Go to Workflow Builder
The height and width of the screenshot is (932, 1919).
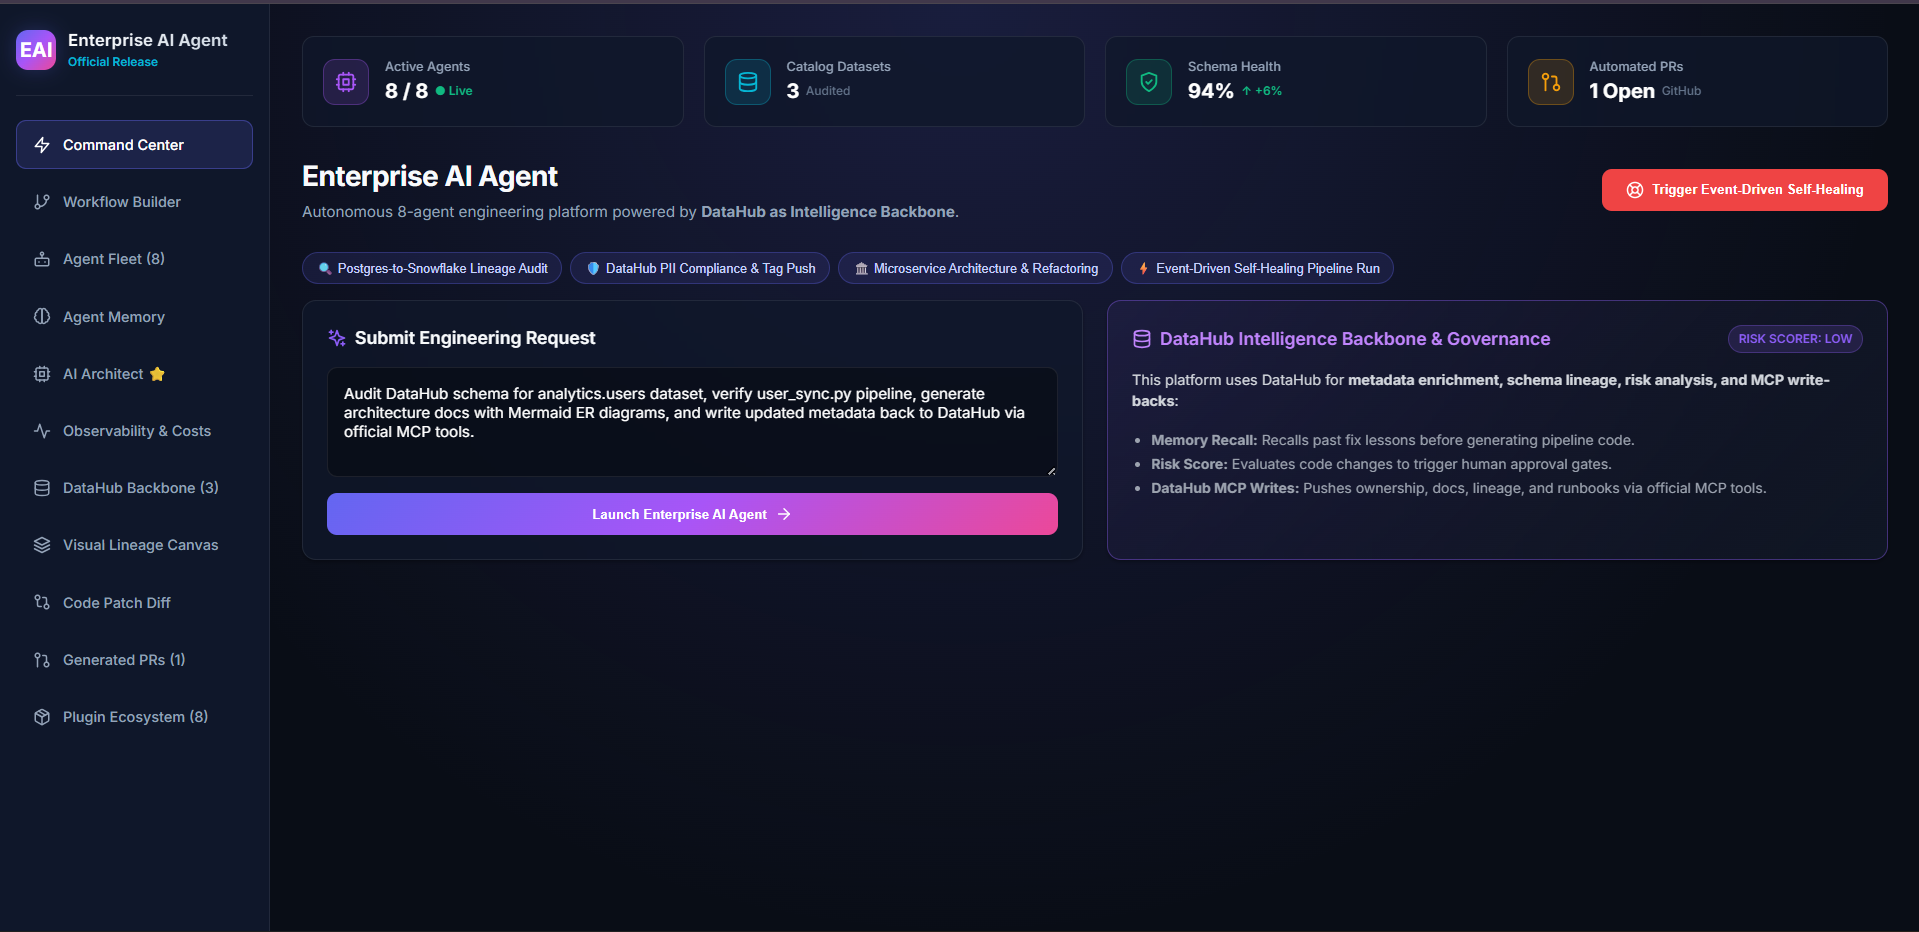pyautogui.click(x=134, y=202)
